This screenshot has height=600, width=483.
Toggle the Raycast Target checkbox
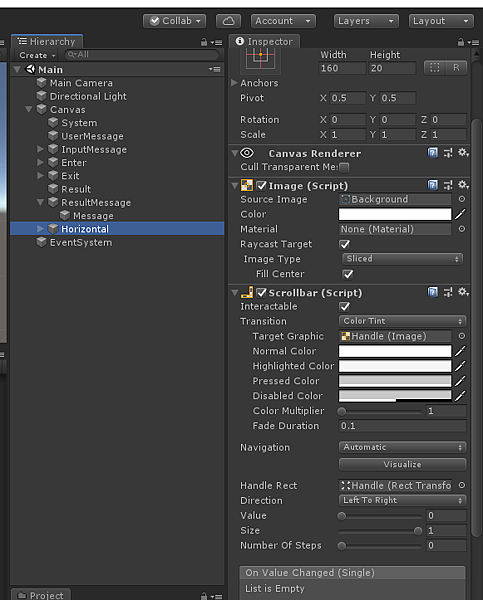click(x=344, y=244)
